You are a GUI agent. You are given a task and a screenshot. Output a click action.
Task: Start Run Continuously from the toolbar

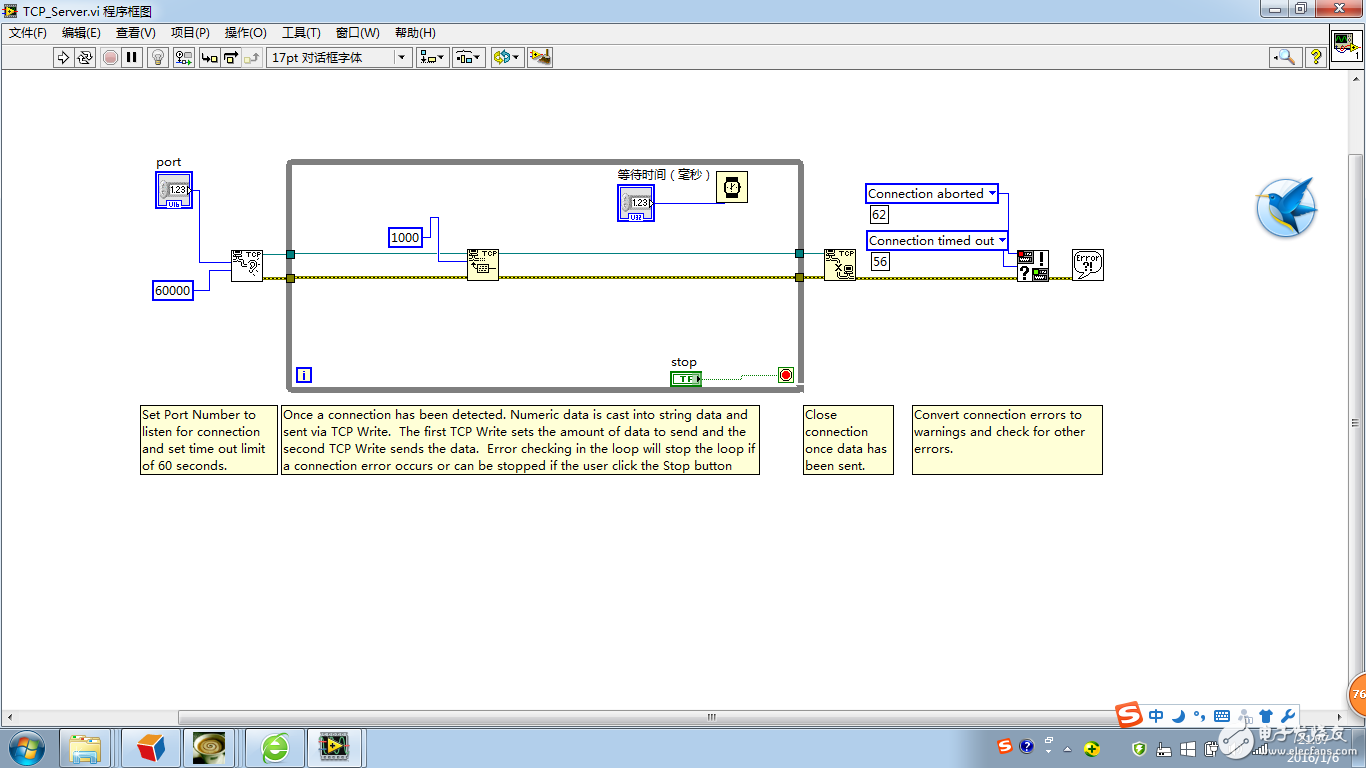tap(85, 57)
